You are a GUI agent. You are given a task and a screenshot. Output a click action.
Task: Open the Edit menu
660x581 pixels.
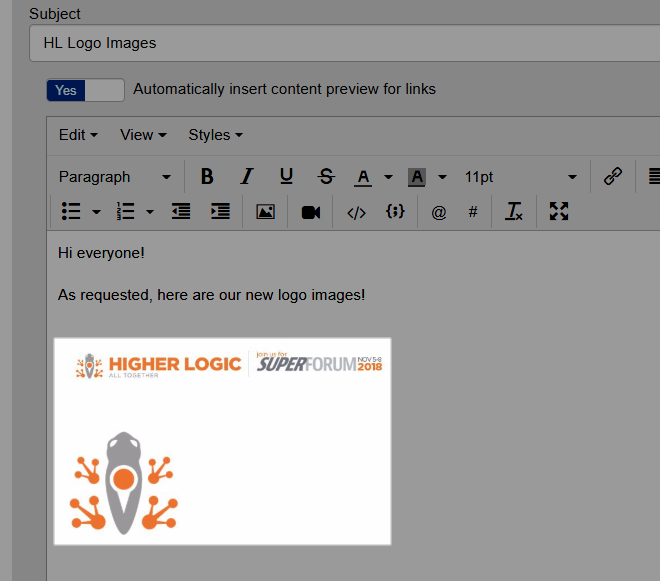tap(78, 135)
